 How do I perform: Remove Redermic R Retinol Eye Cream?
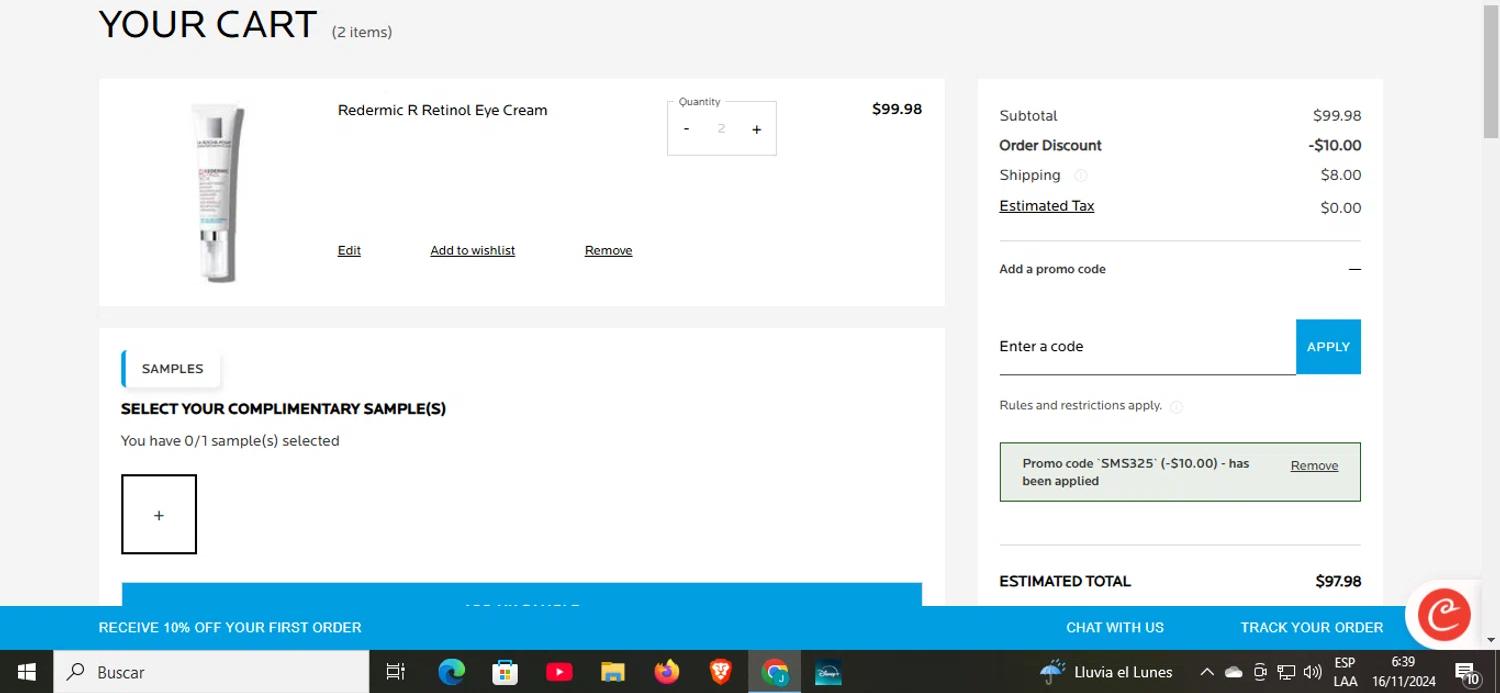[608, 251]
